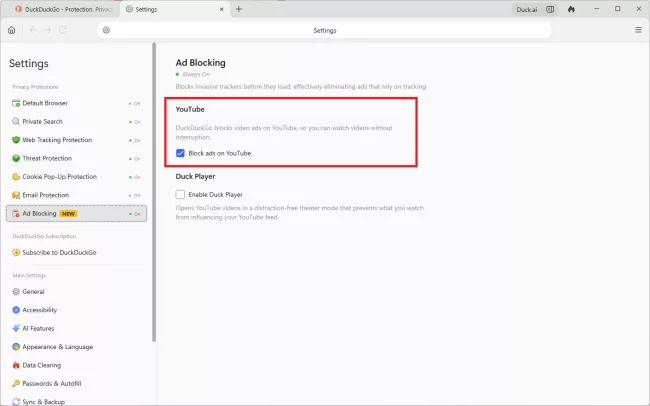Open Default Browser settings
This screenshot has height=406, width=650.
(76, 103)
